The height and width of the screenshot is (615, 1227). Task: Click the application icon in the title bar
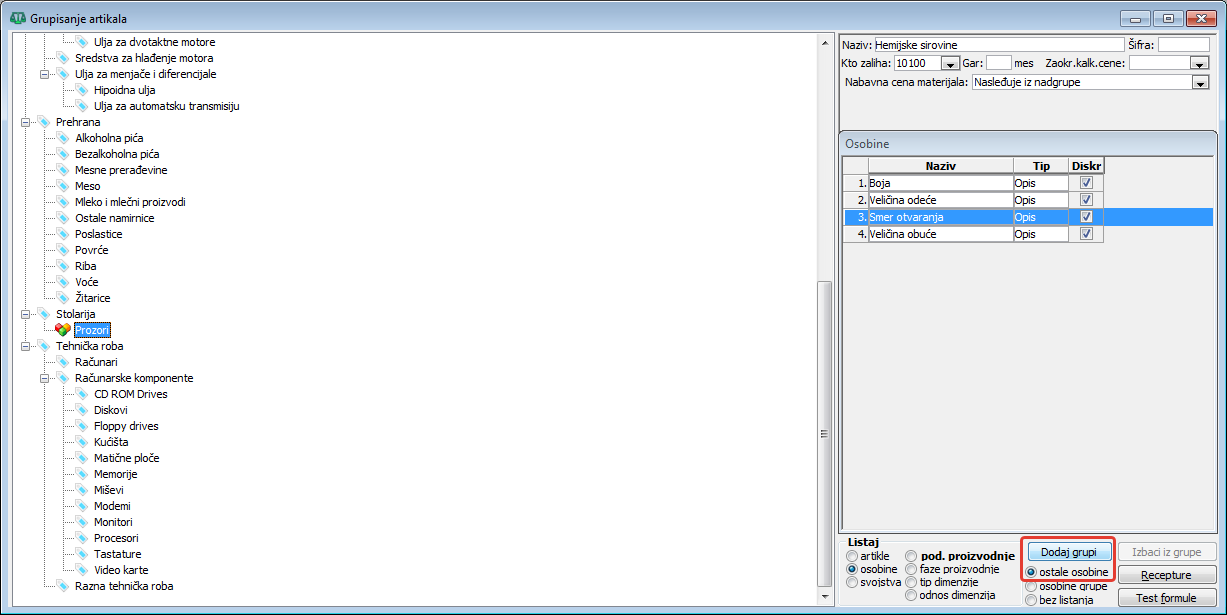coord(16,18)
